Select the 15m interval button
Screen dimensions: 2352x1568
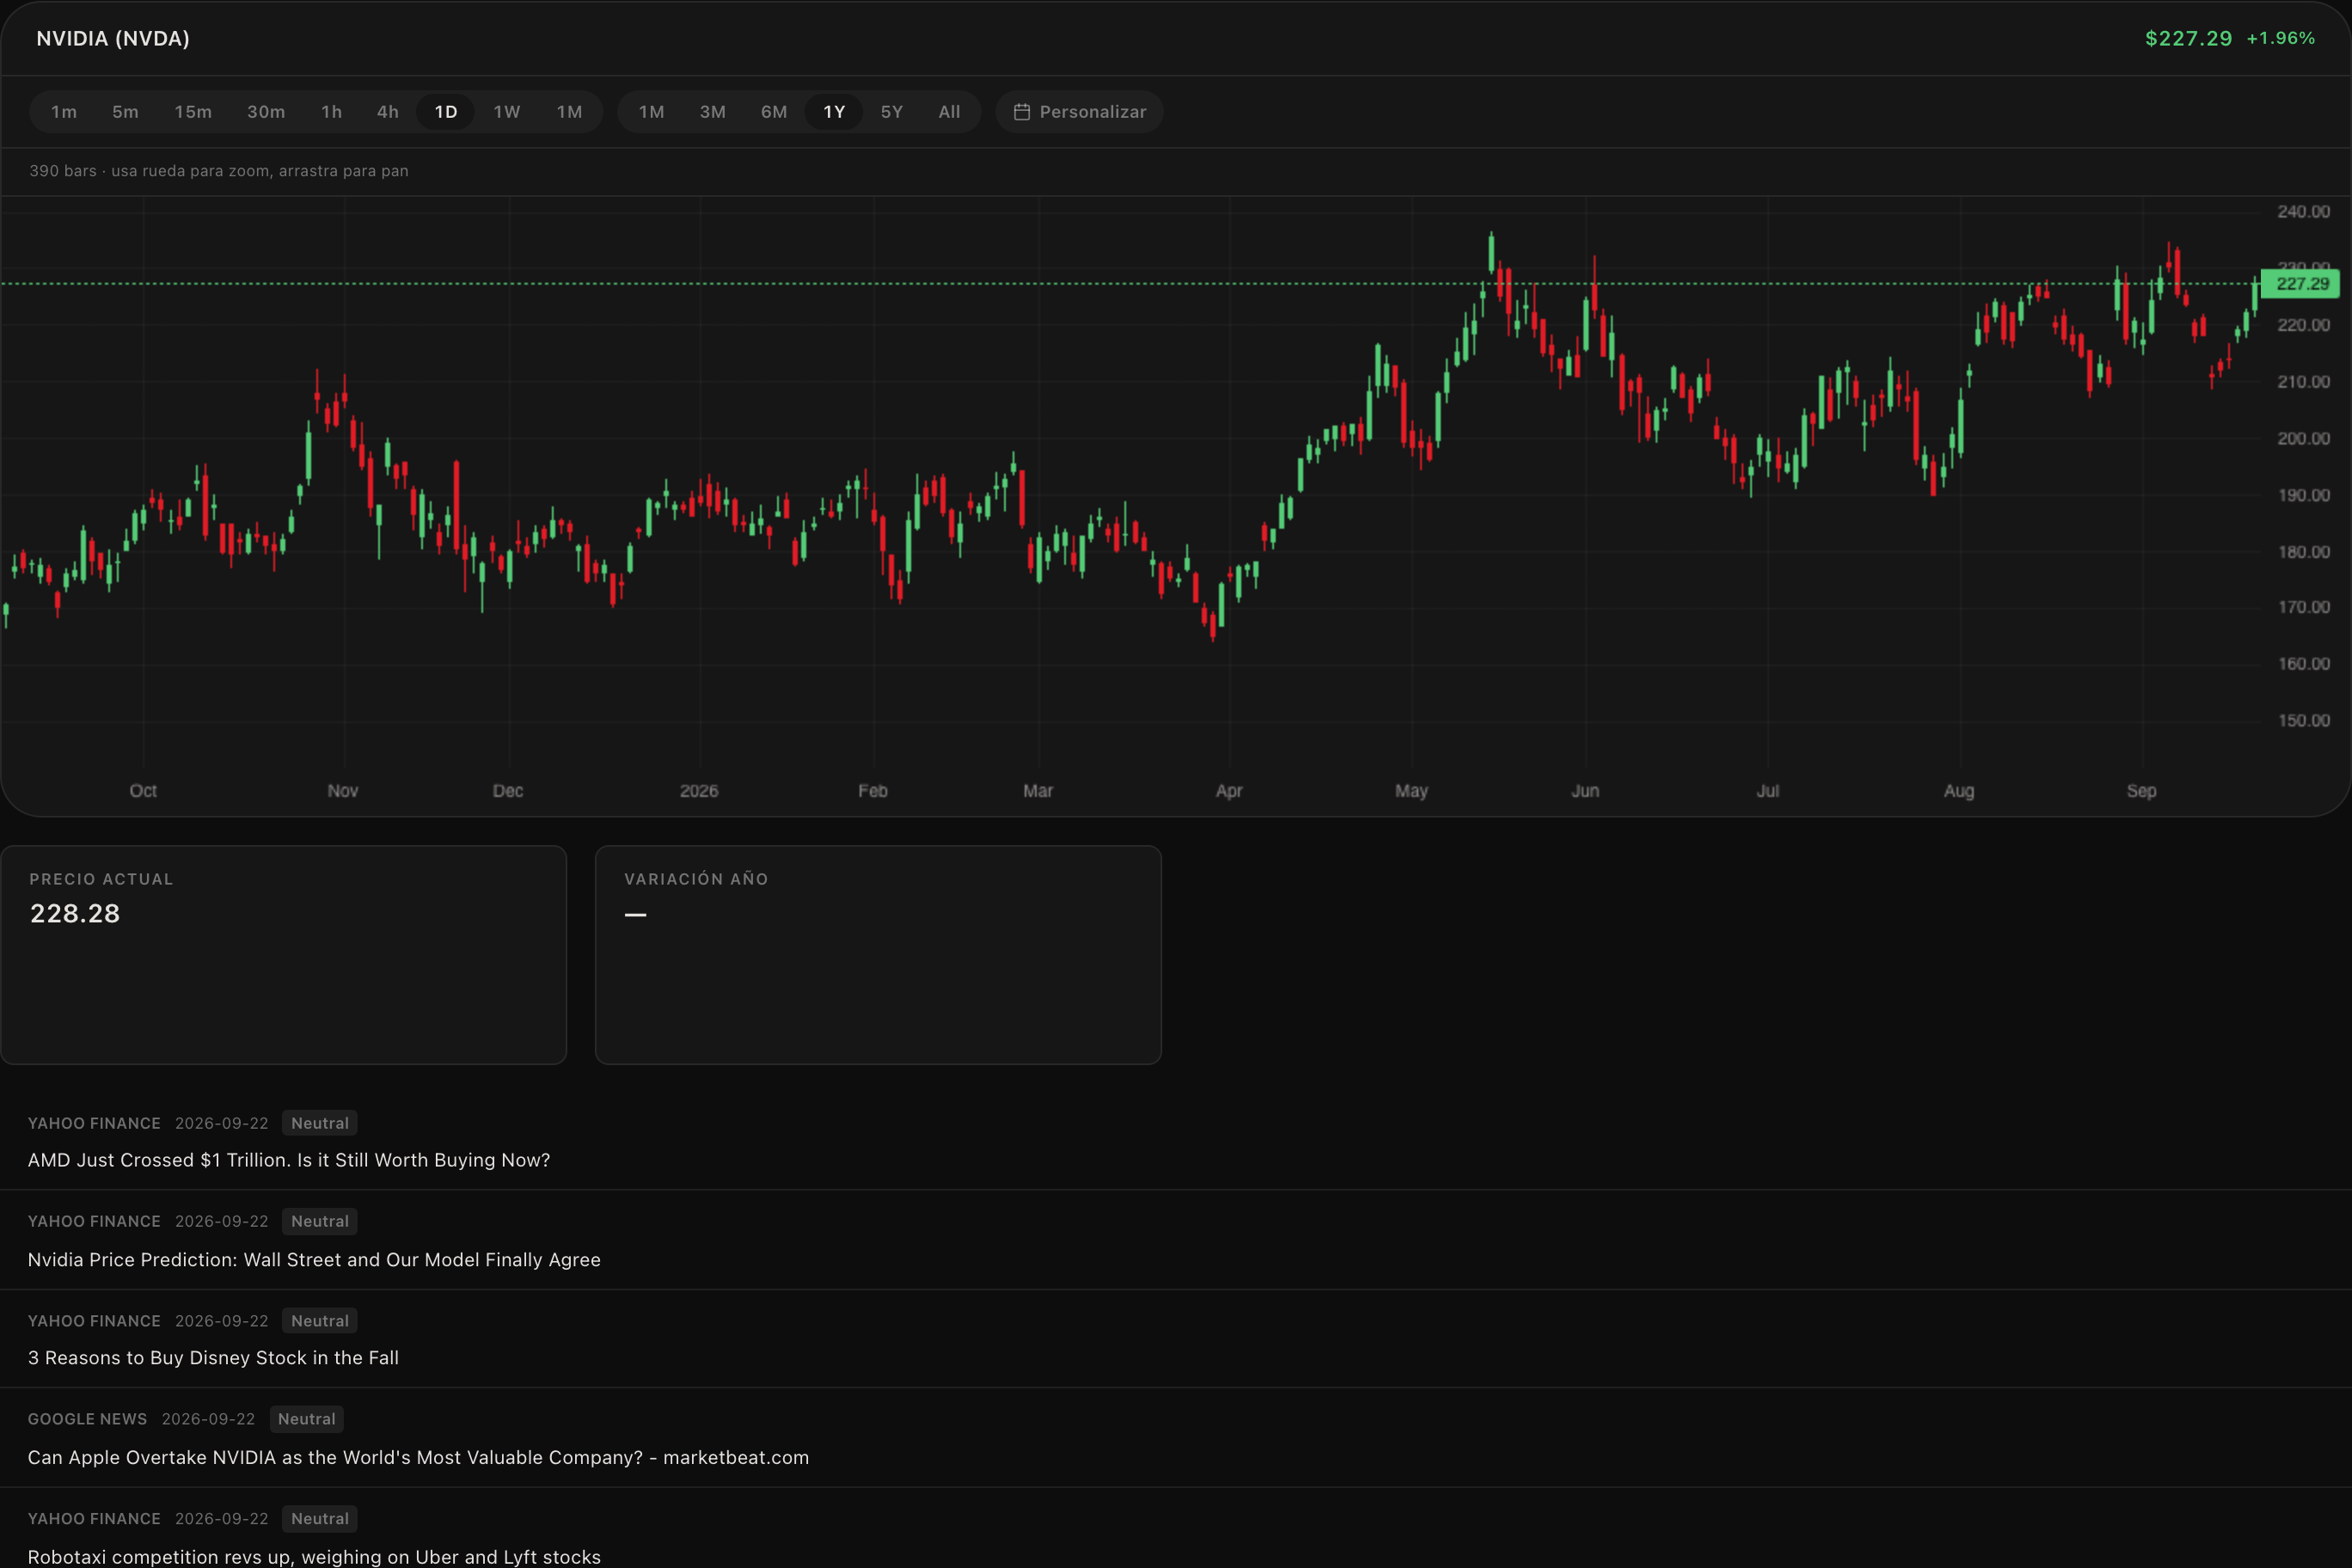tap(193, 112)
